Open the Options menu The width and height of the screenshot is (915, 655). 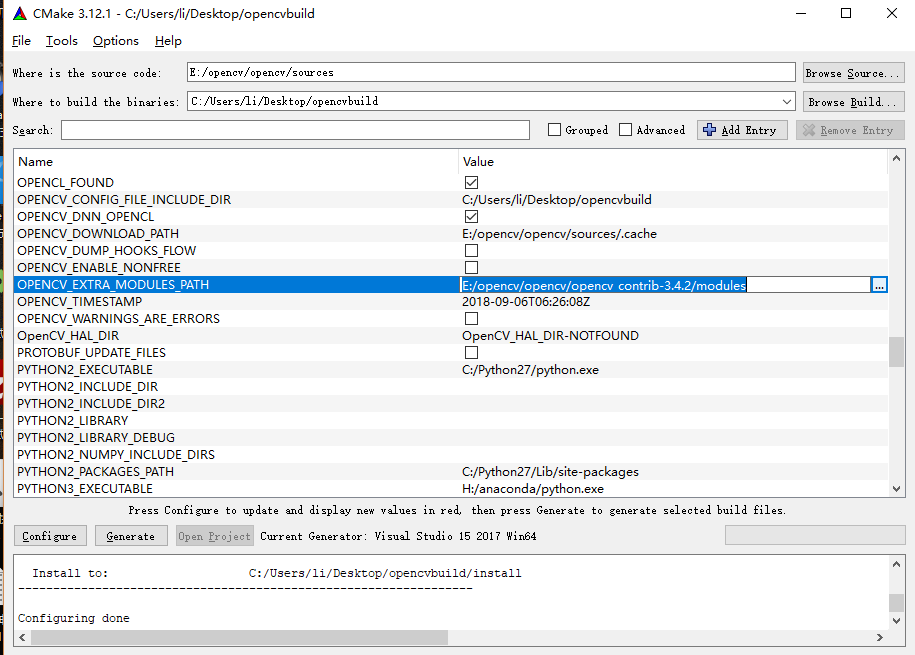116,41
